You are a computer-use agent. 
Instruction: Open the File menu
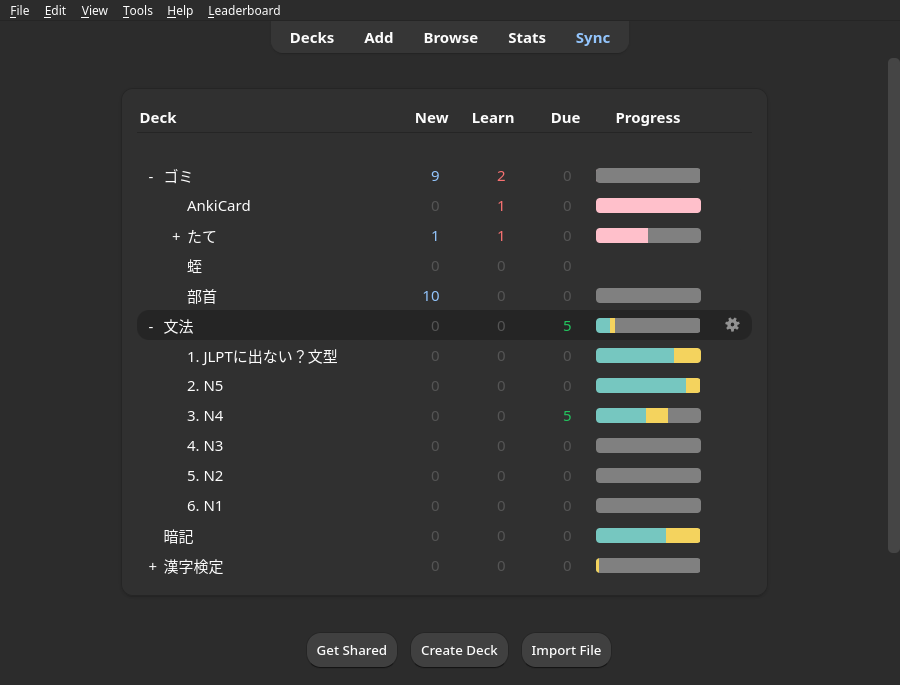click(x=18, y=10)
